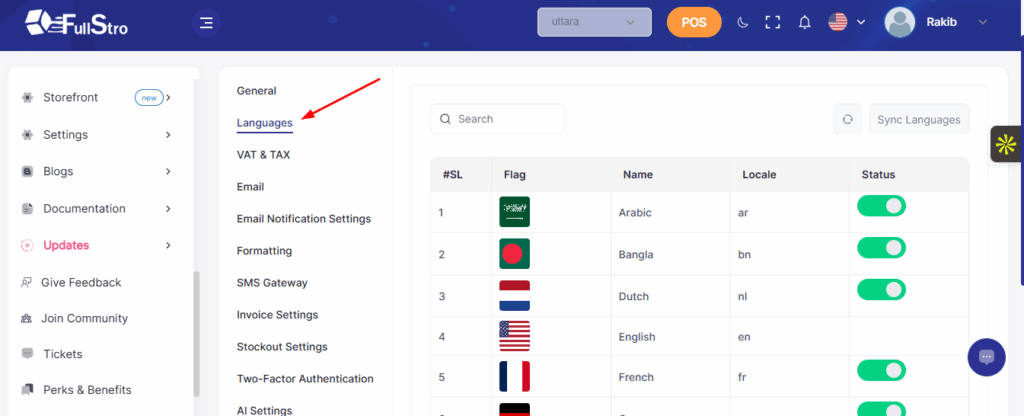
Task: Click the hamburger menu icon
Action: [x=206, y=22]
